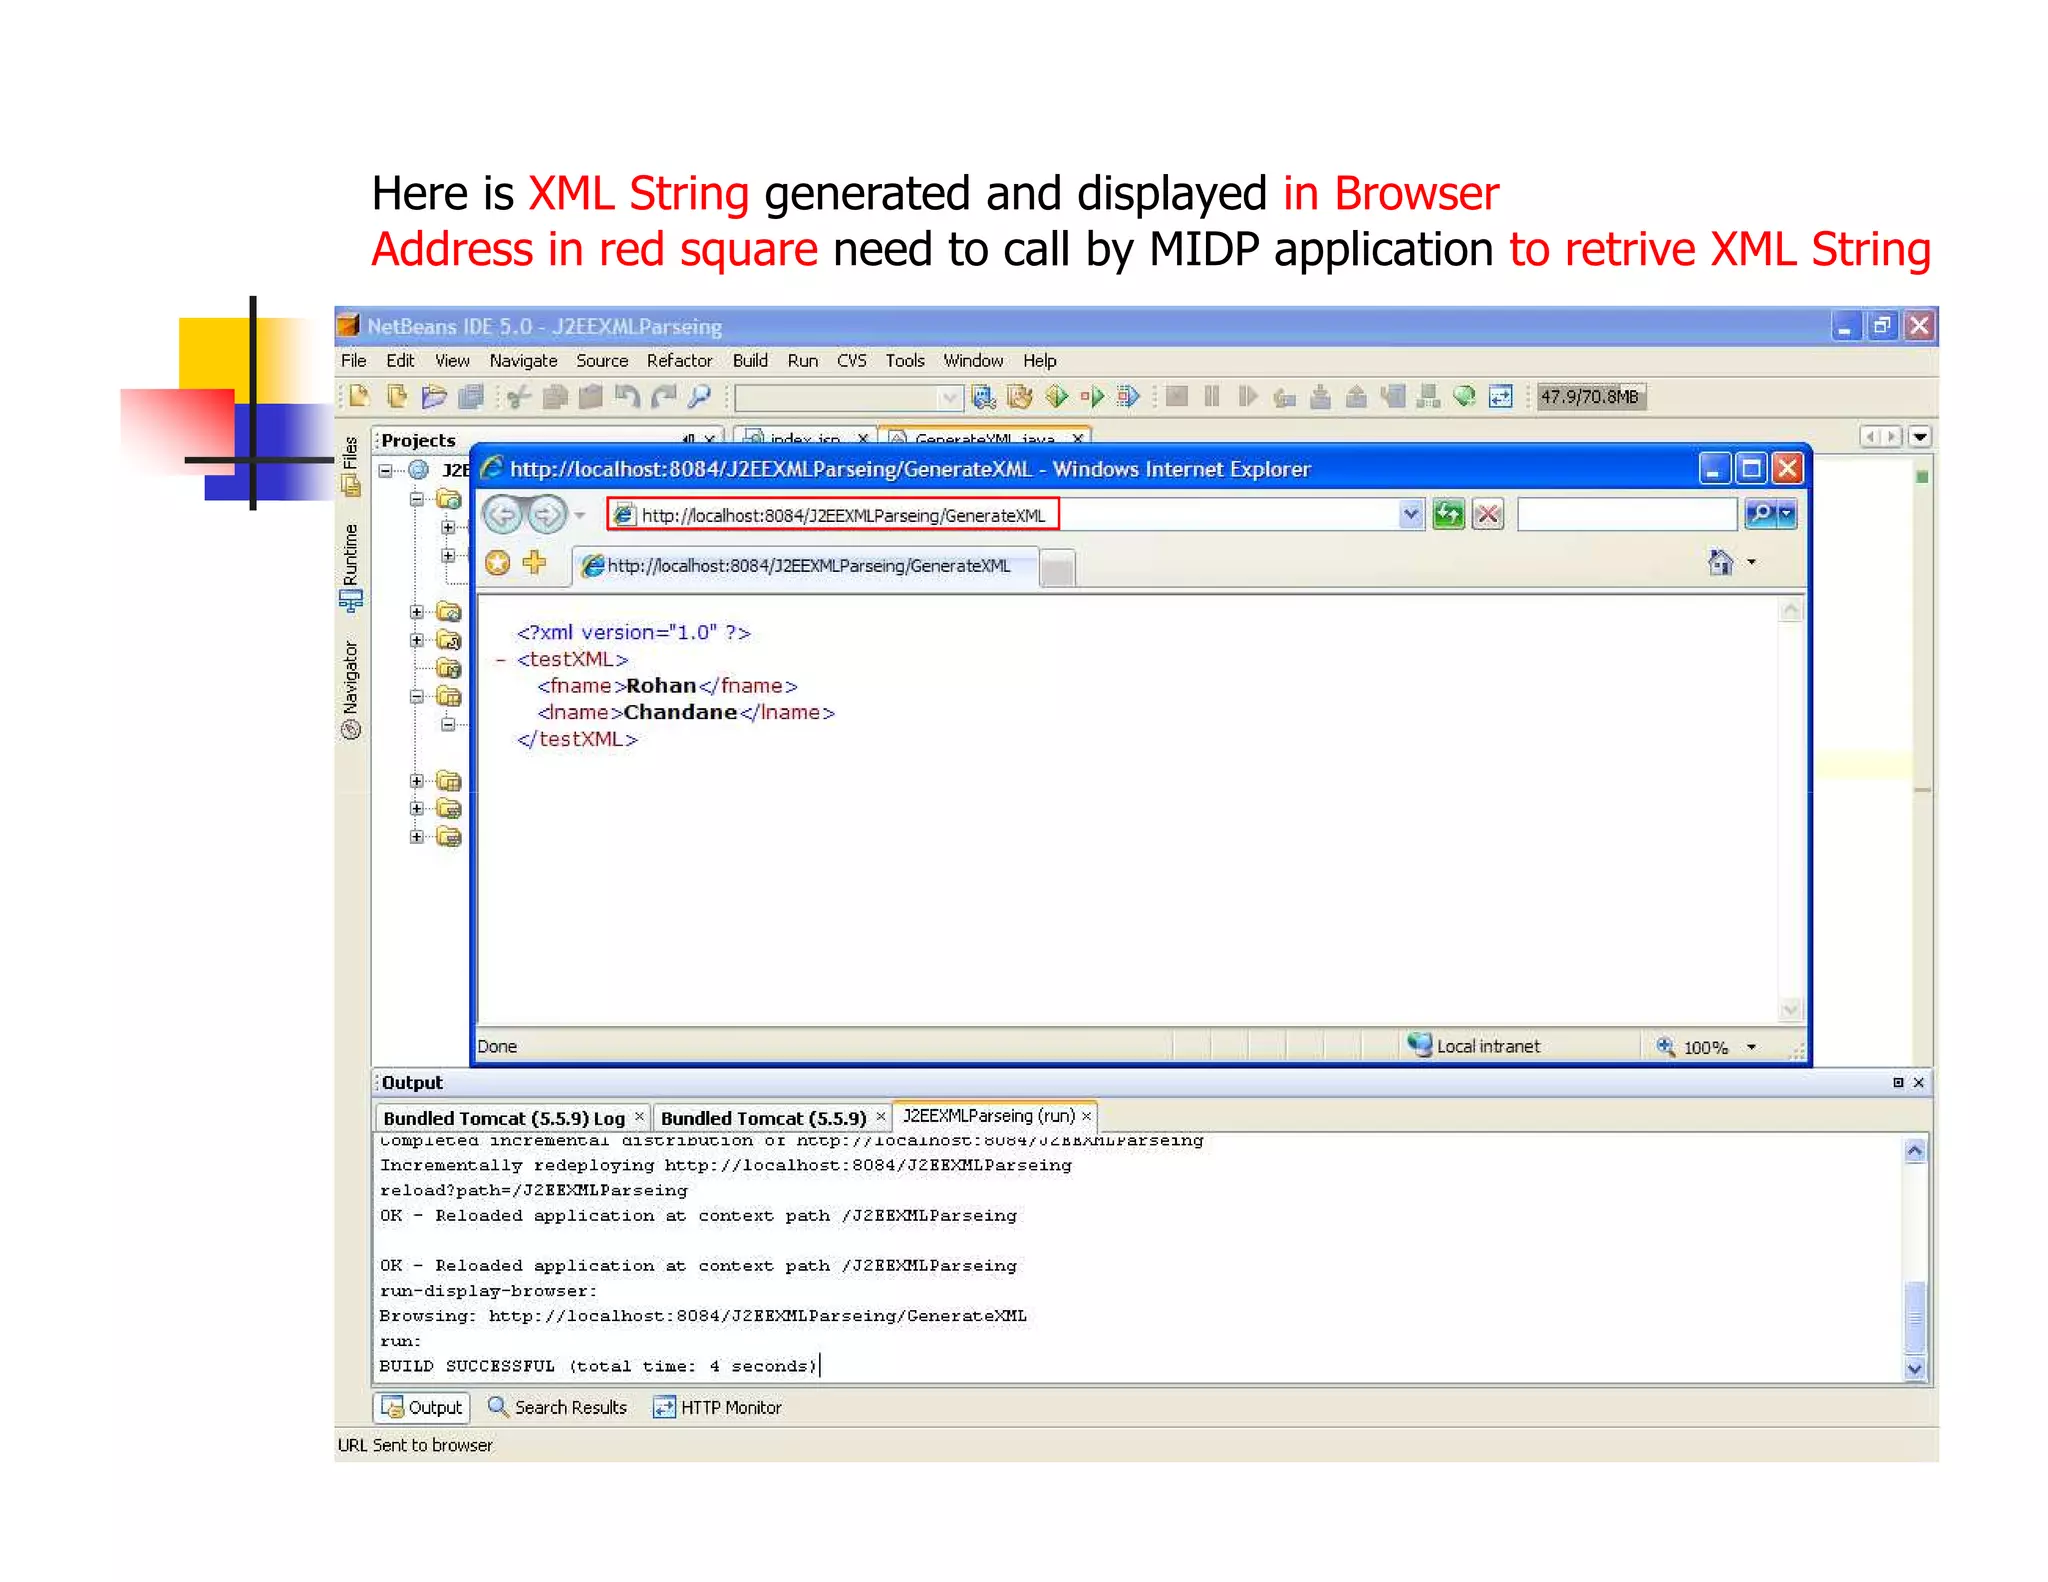Click the Pause debugger icon
The width and height of the screenshot is (2048, 1582).
click(x=1212, y=397)
